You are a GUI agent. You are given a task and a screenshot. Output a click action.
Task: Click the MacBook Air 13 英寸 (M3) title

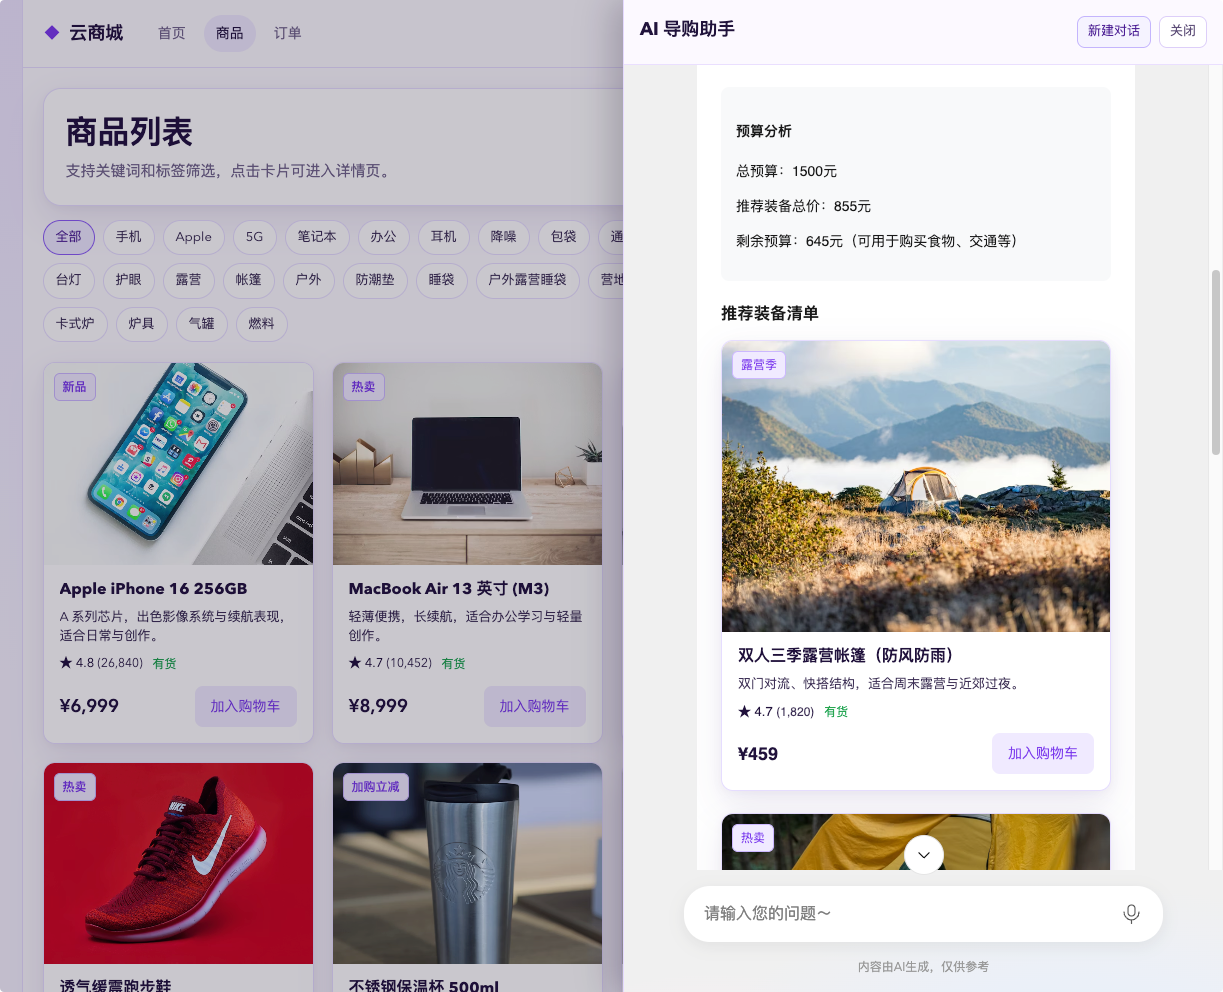point(449,589)
